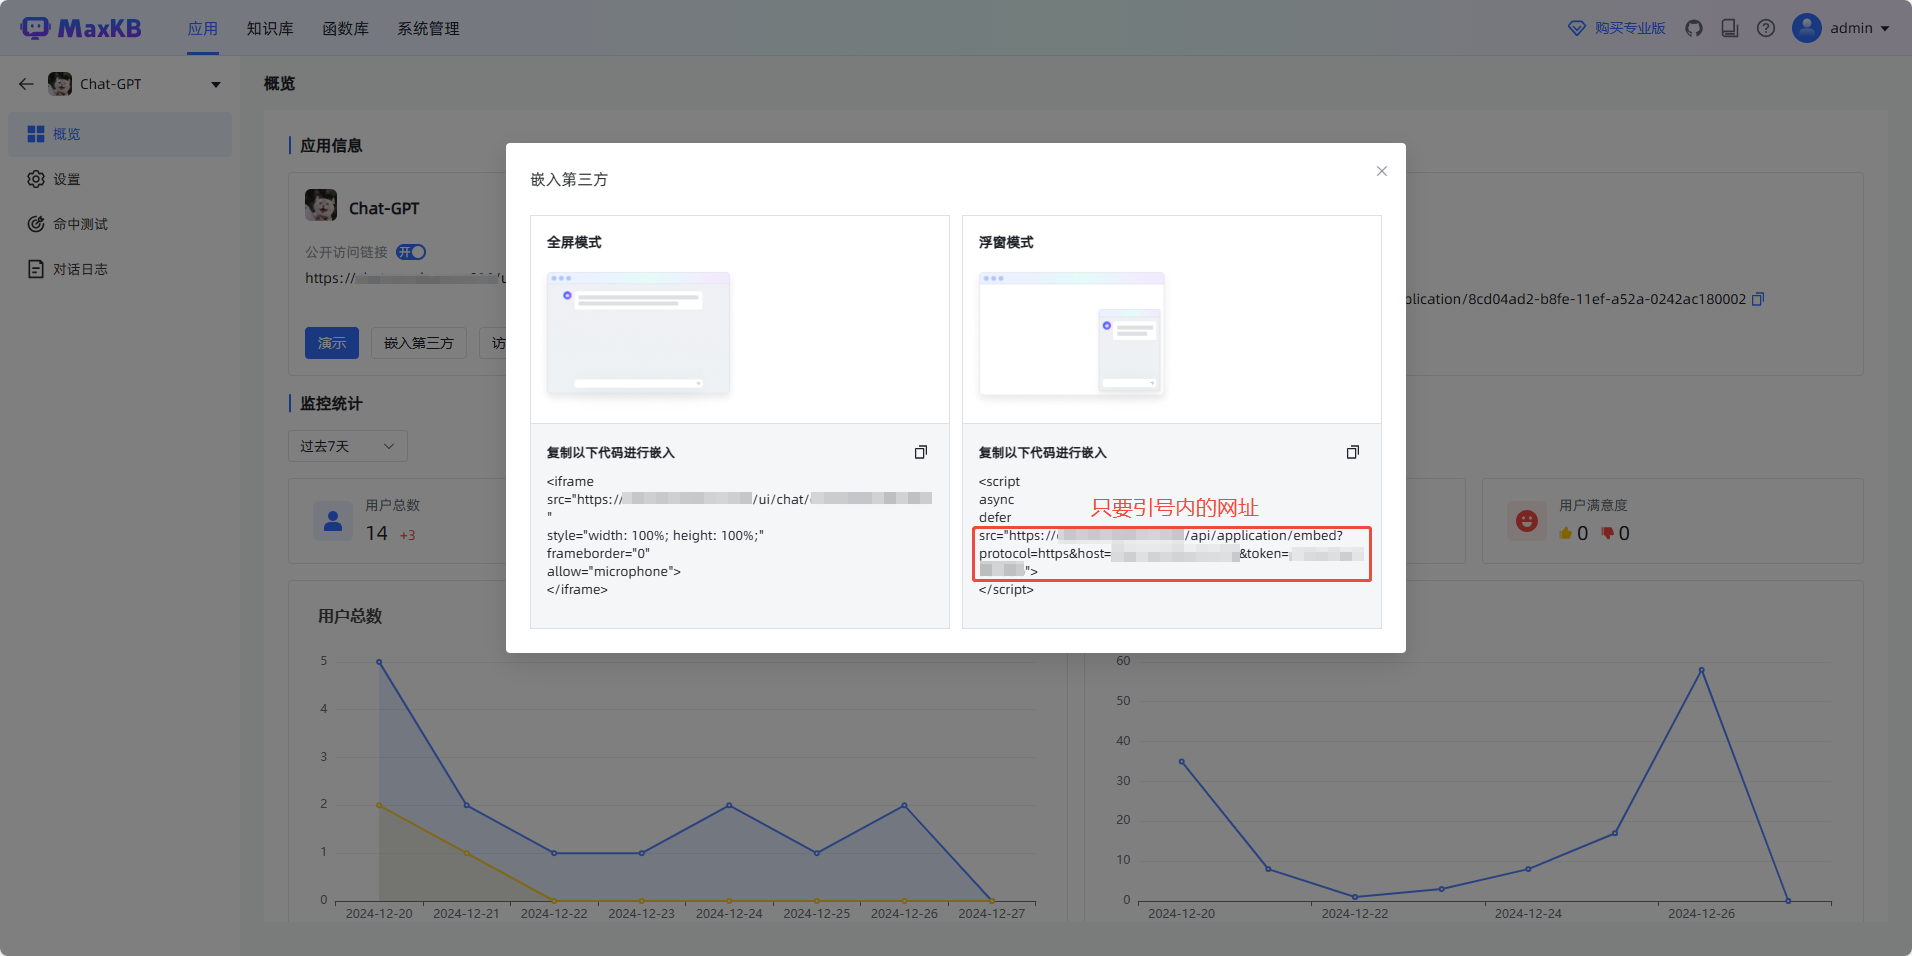This screenshot has width=1912, height=956.
Task: Click the 演示 button
Action: (332, 343)
